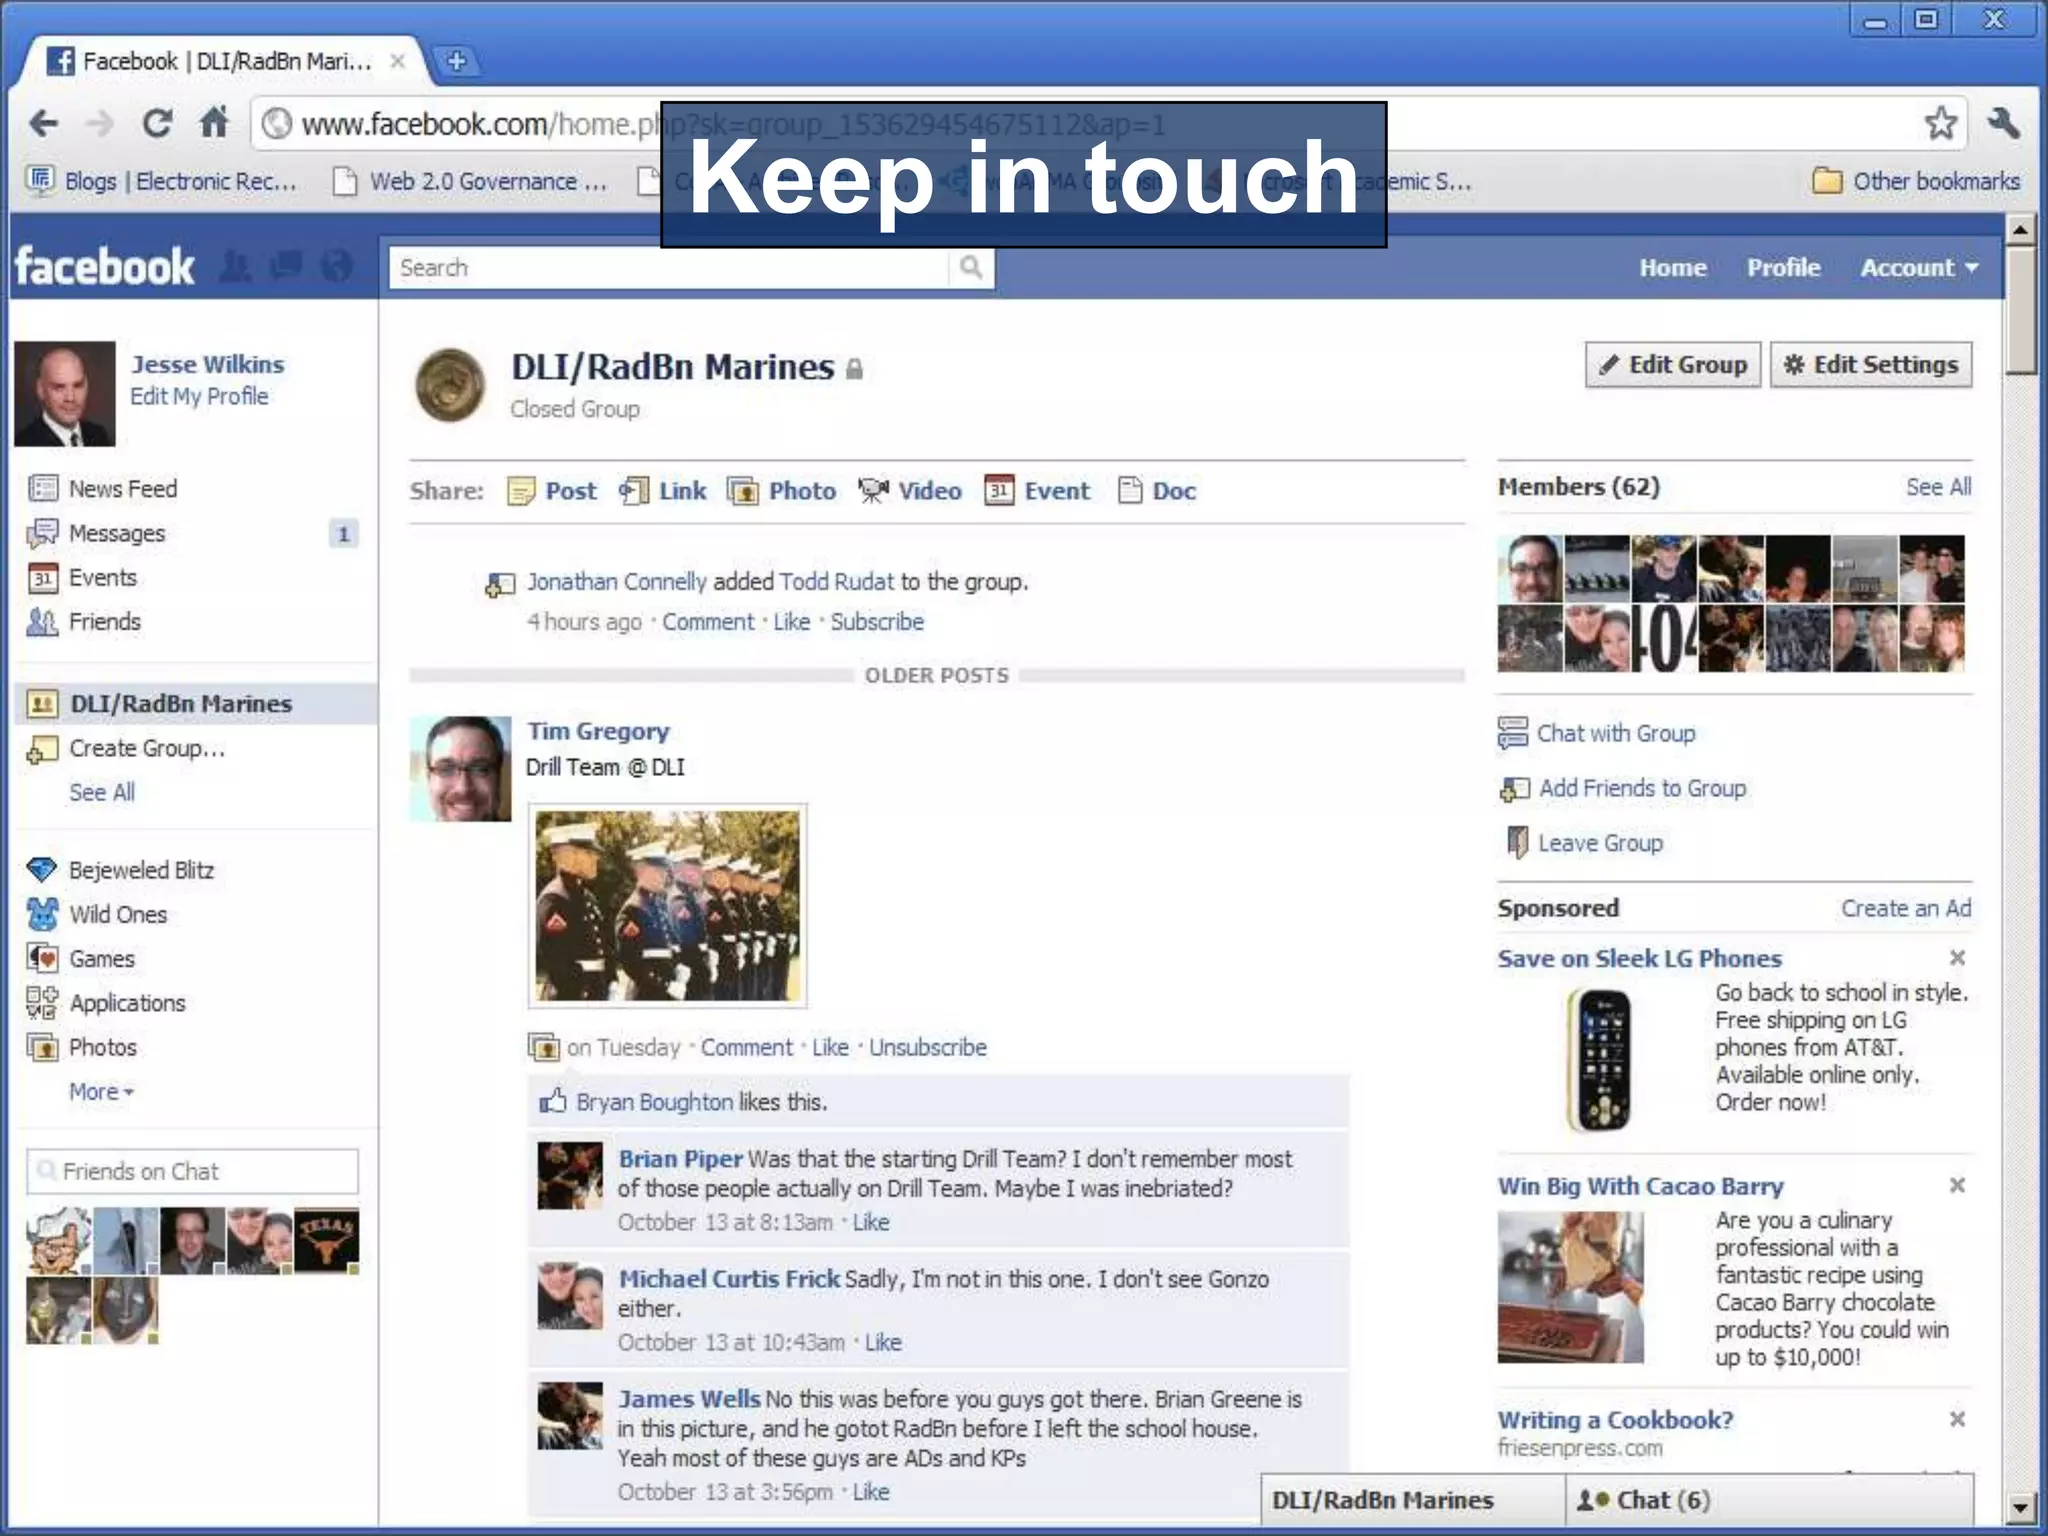Bookmark this page with star icon

coord(1940,123)
